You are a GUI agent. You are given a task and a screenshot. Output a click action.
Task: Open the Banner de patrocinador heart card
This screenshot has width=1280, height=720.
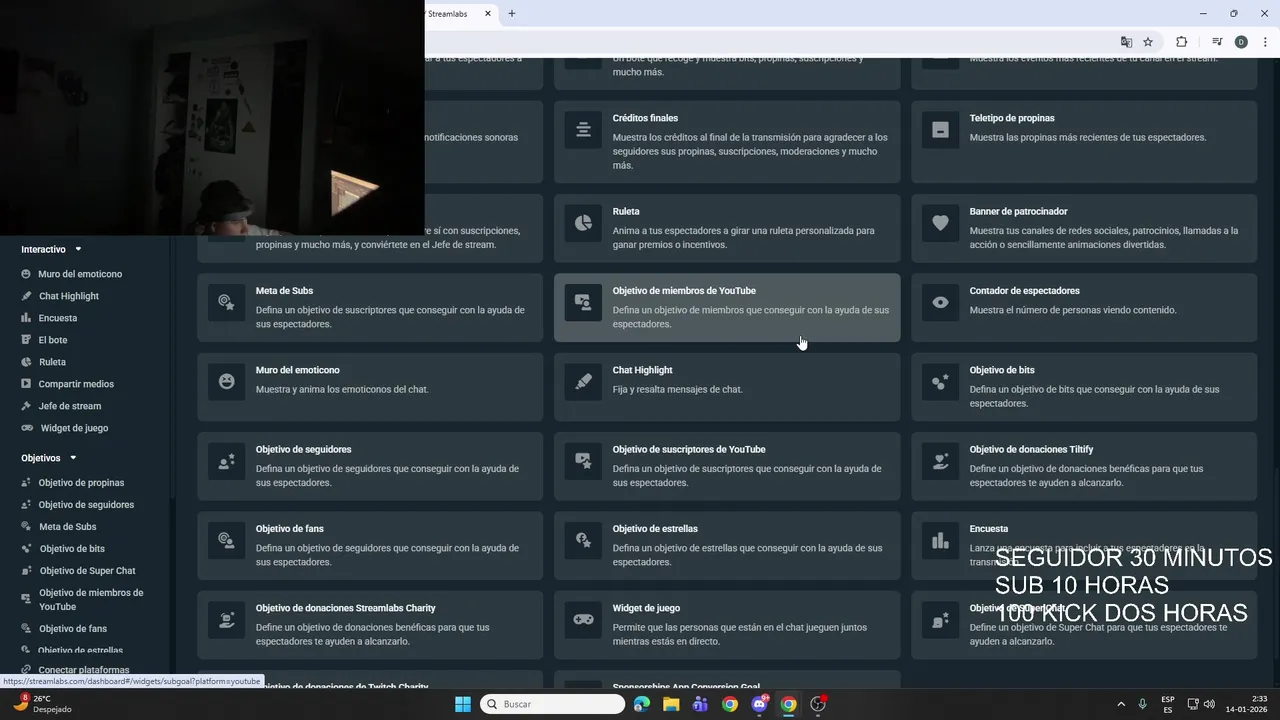1084,228
